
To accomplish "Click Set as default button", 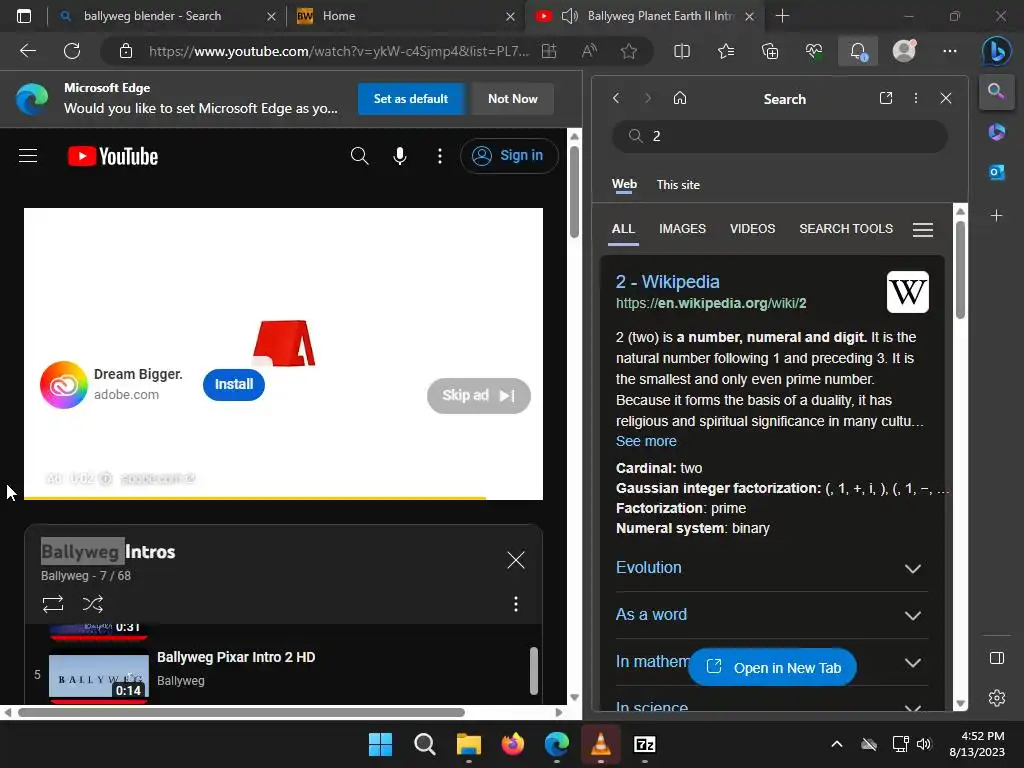I will click(411, 99).
